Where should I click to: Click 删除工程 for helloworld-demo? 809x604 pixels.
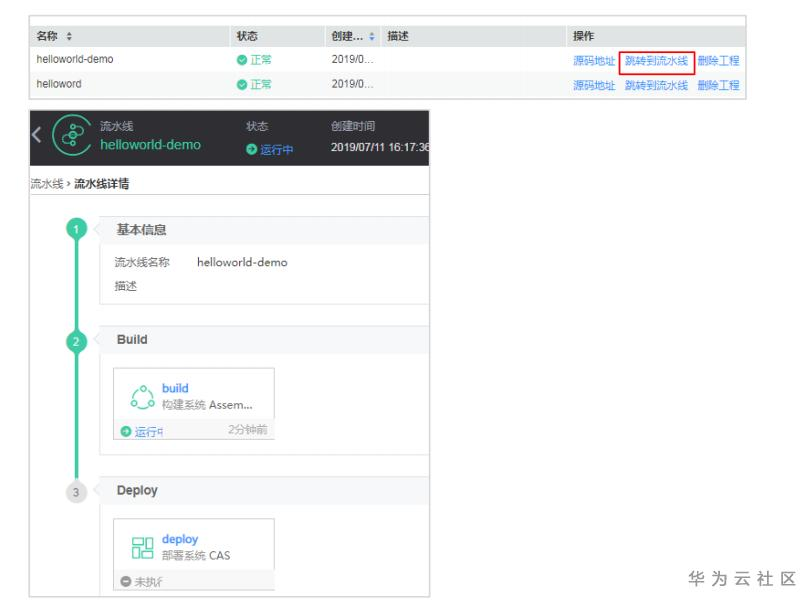pos(718,60)
